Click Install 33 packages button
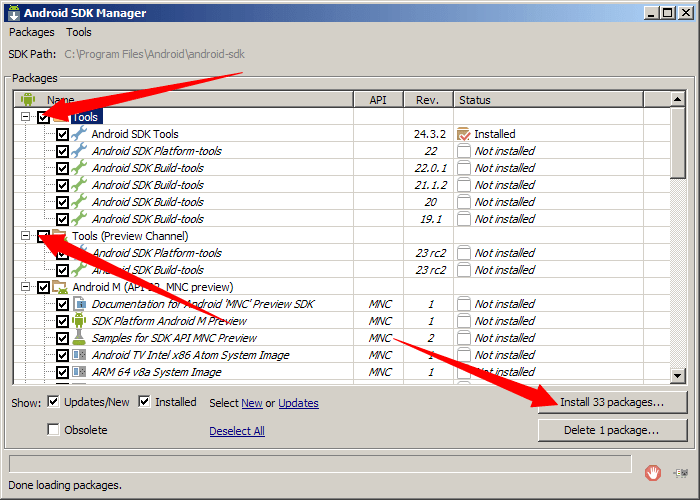The width and height of the screenshot is (700, 500). [x=612, y=402]
